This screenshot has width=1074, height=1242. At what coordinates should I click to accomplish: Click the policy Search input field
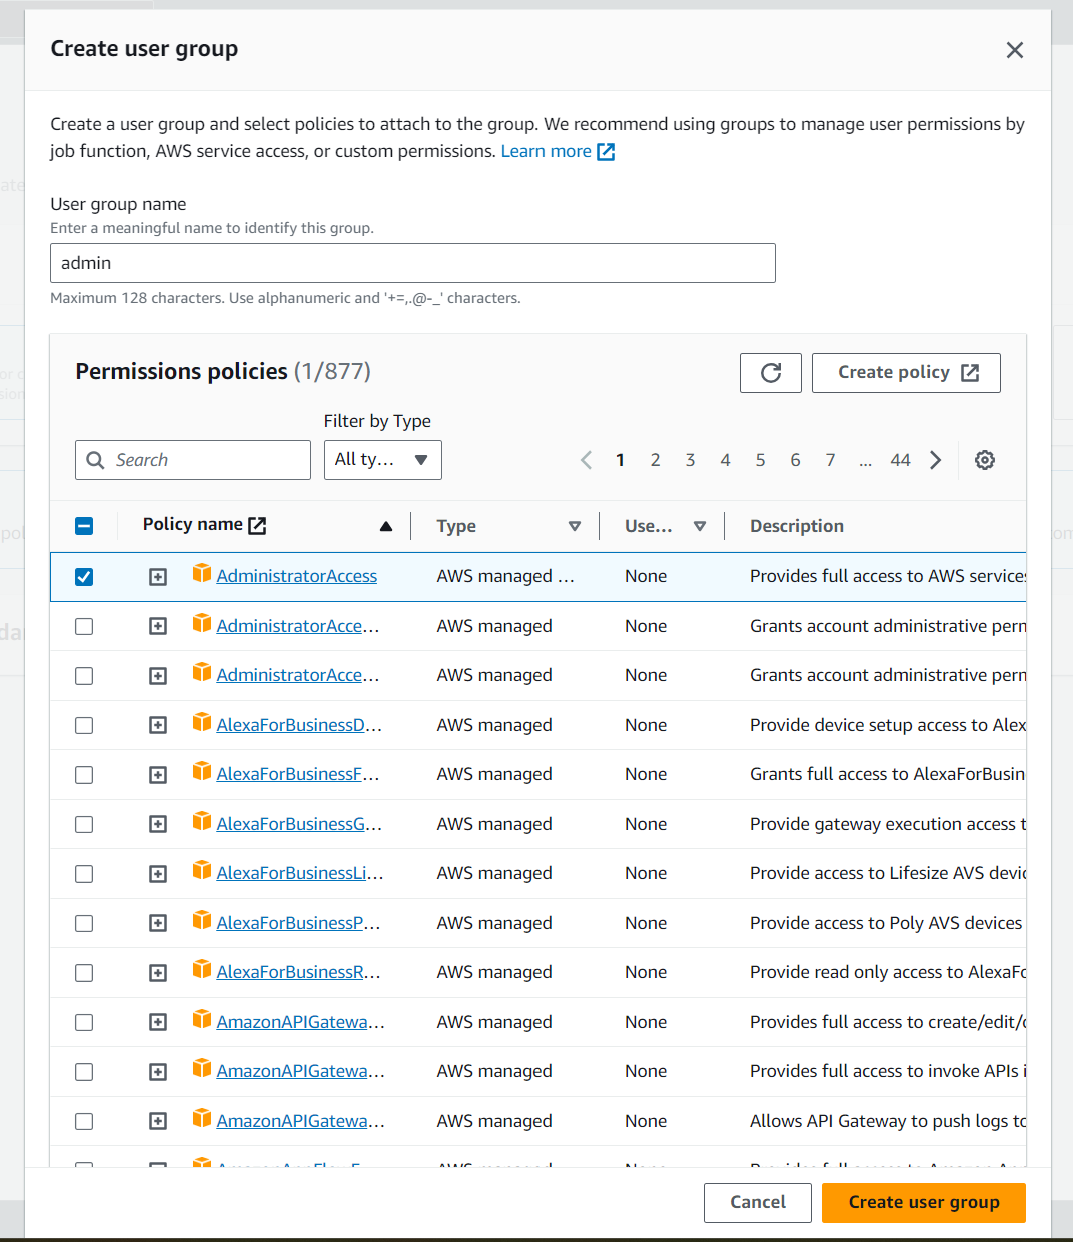click(193, 460)
